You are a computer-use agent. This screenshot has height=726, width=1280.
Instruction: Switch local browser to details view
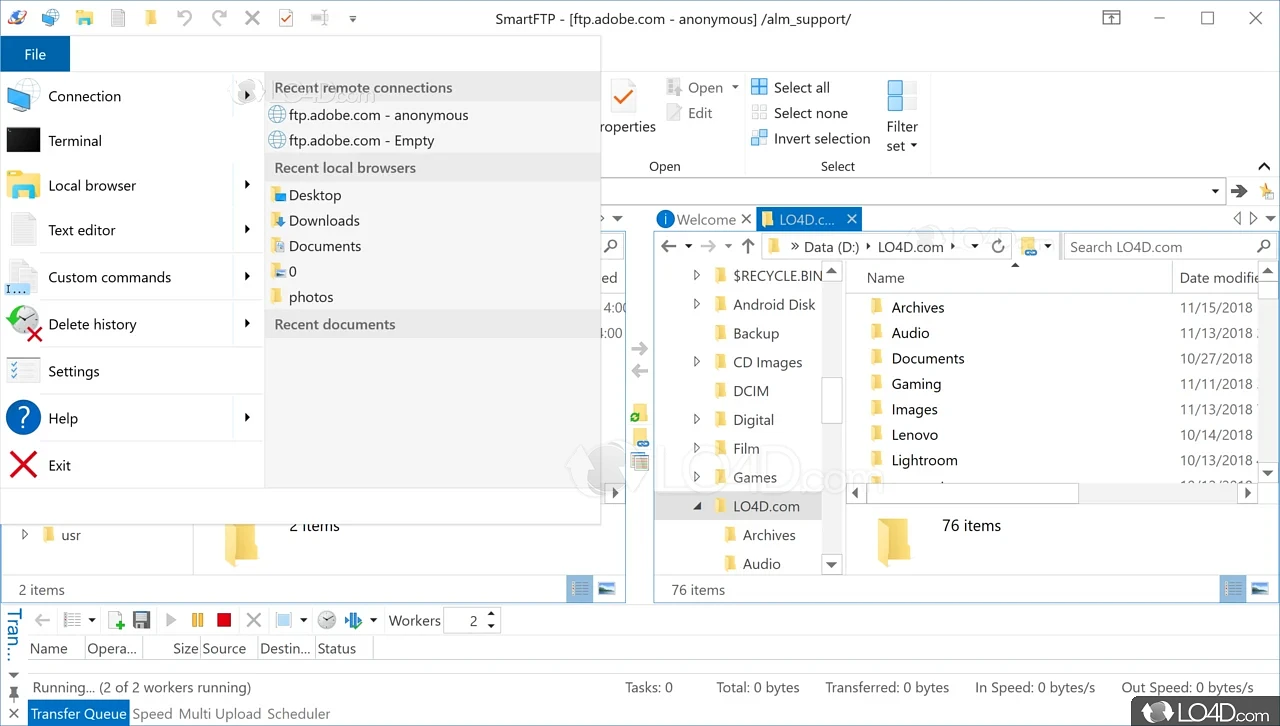1233,589
